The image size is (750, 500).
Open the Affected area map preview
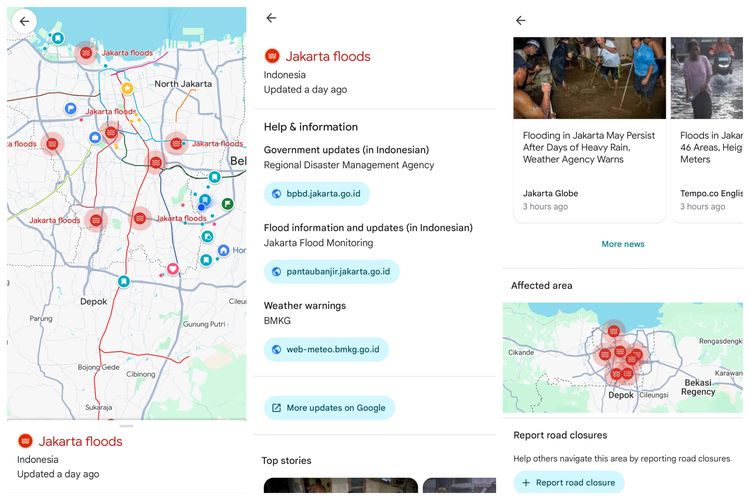tap(623, 357)
